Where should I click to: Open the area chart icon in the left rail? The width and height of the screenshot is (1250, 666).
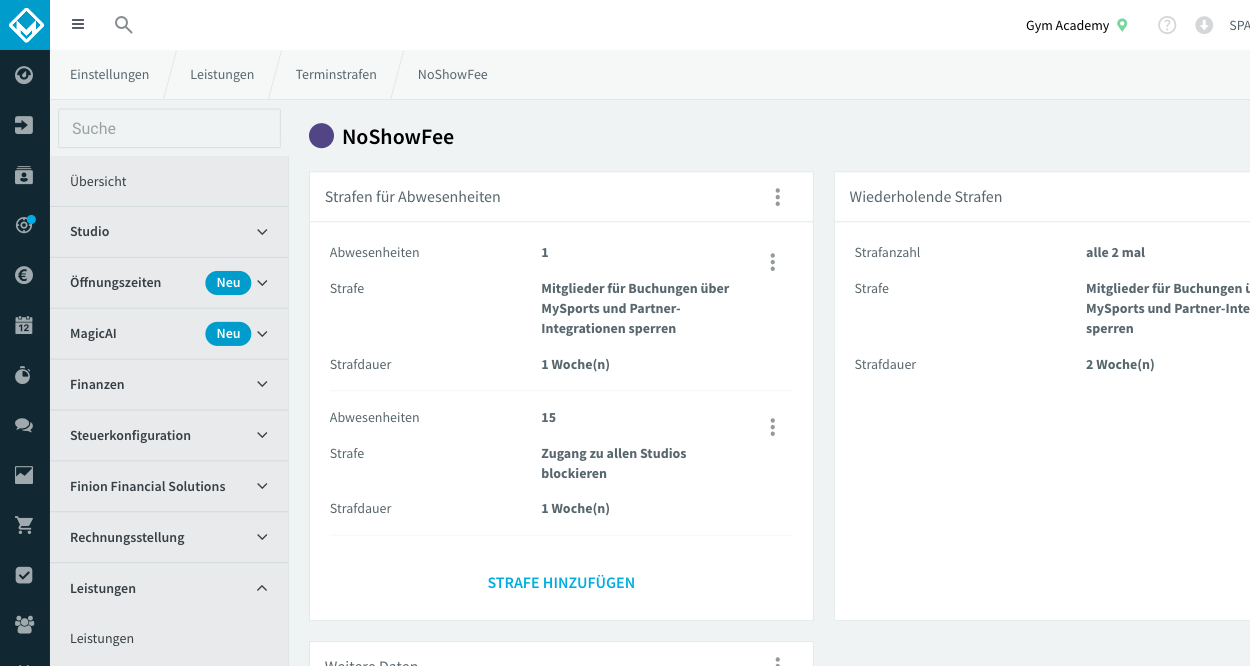click(25, 475)
